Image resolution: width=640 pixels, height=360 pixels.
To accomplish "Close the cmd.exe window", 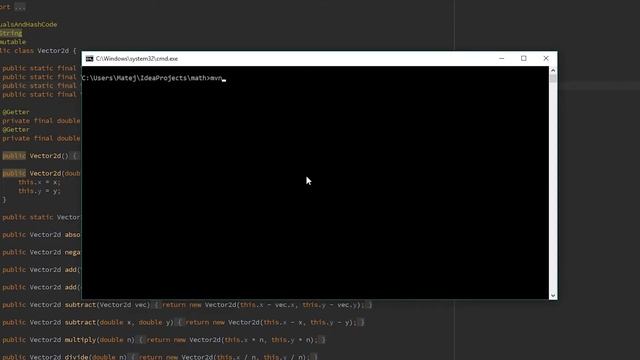I will point(546,58).
